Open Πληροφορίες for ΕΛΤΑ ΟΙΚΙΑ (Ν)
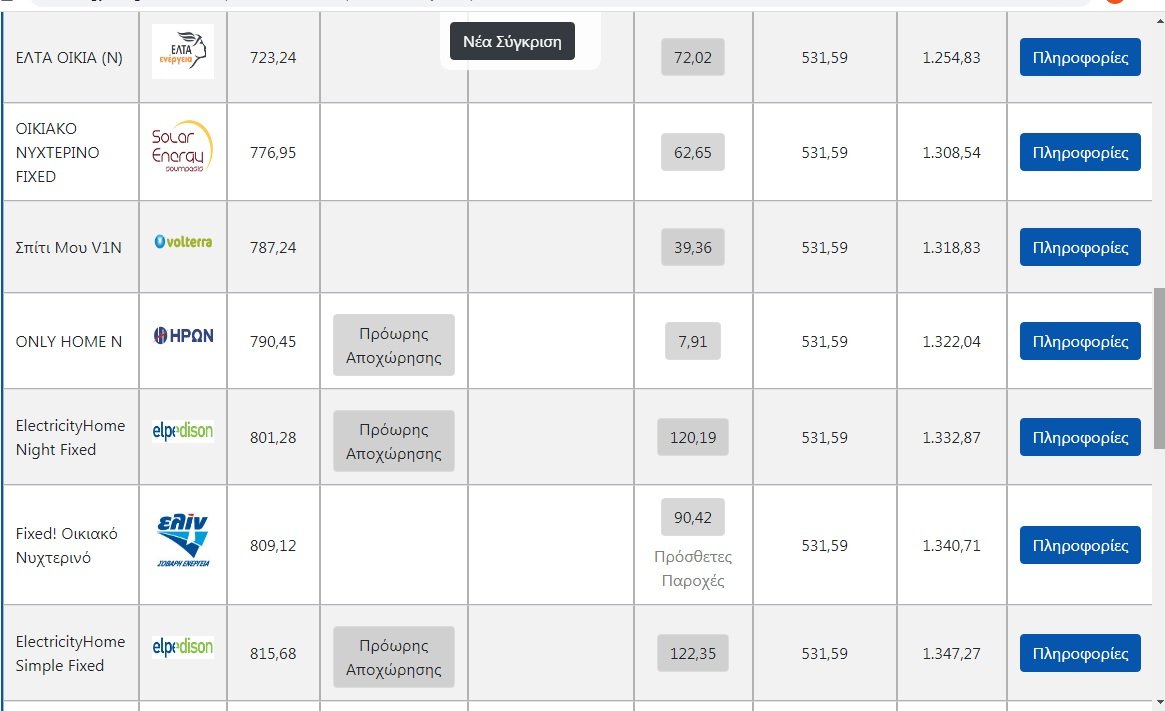 coord(1080,57)
